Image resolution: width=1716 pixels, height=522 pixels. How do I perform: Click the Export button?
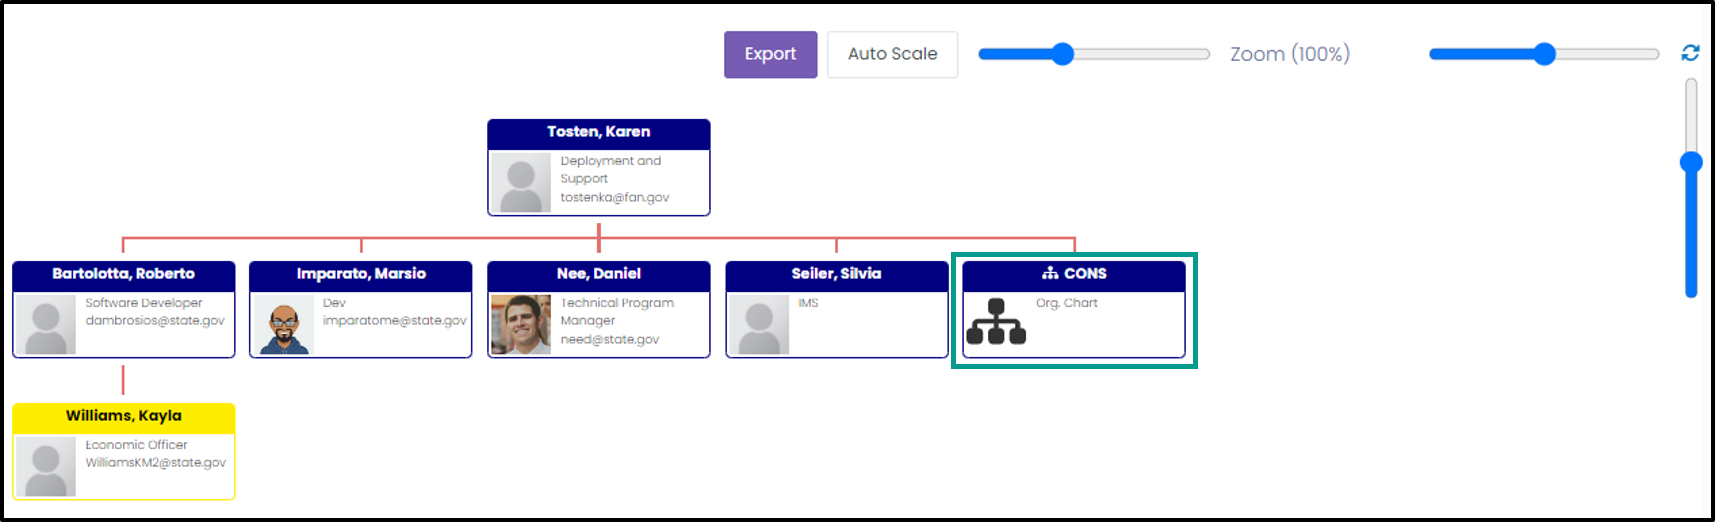coord(770,54)
